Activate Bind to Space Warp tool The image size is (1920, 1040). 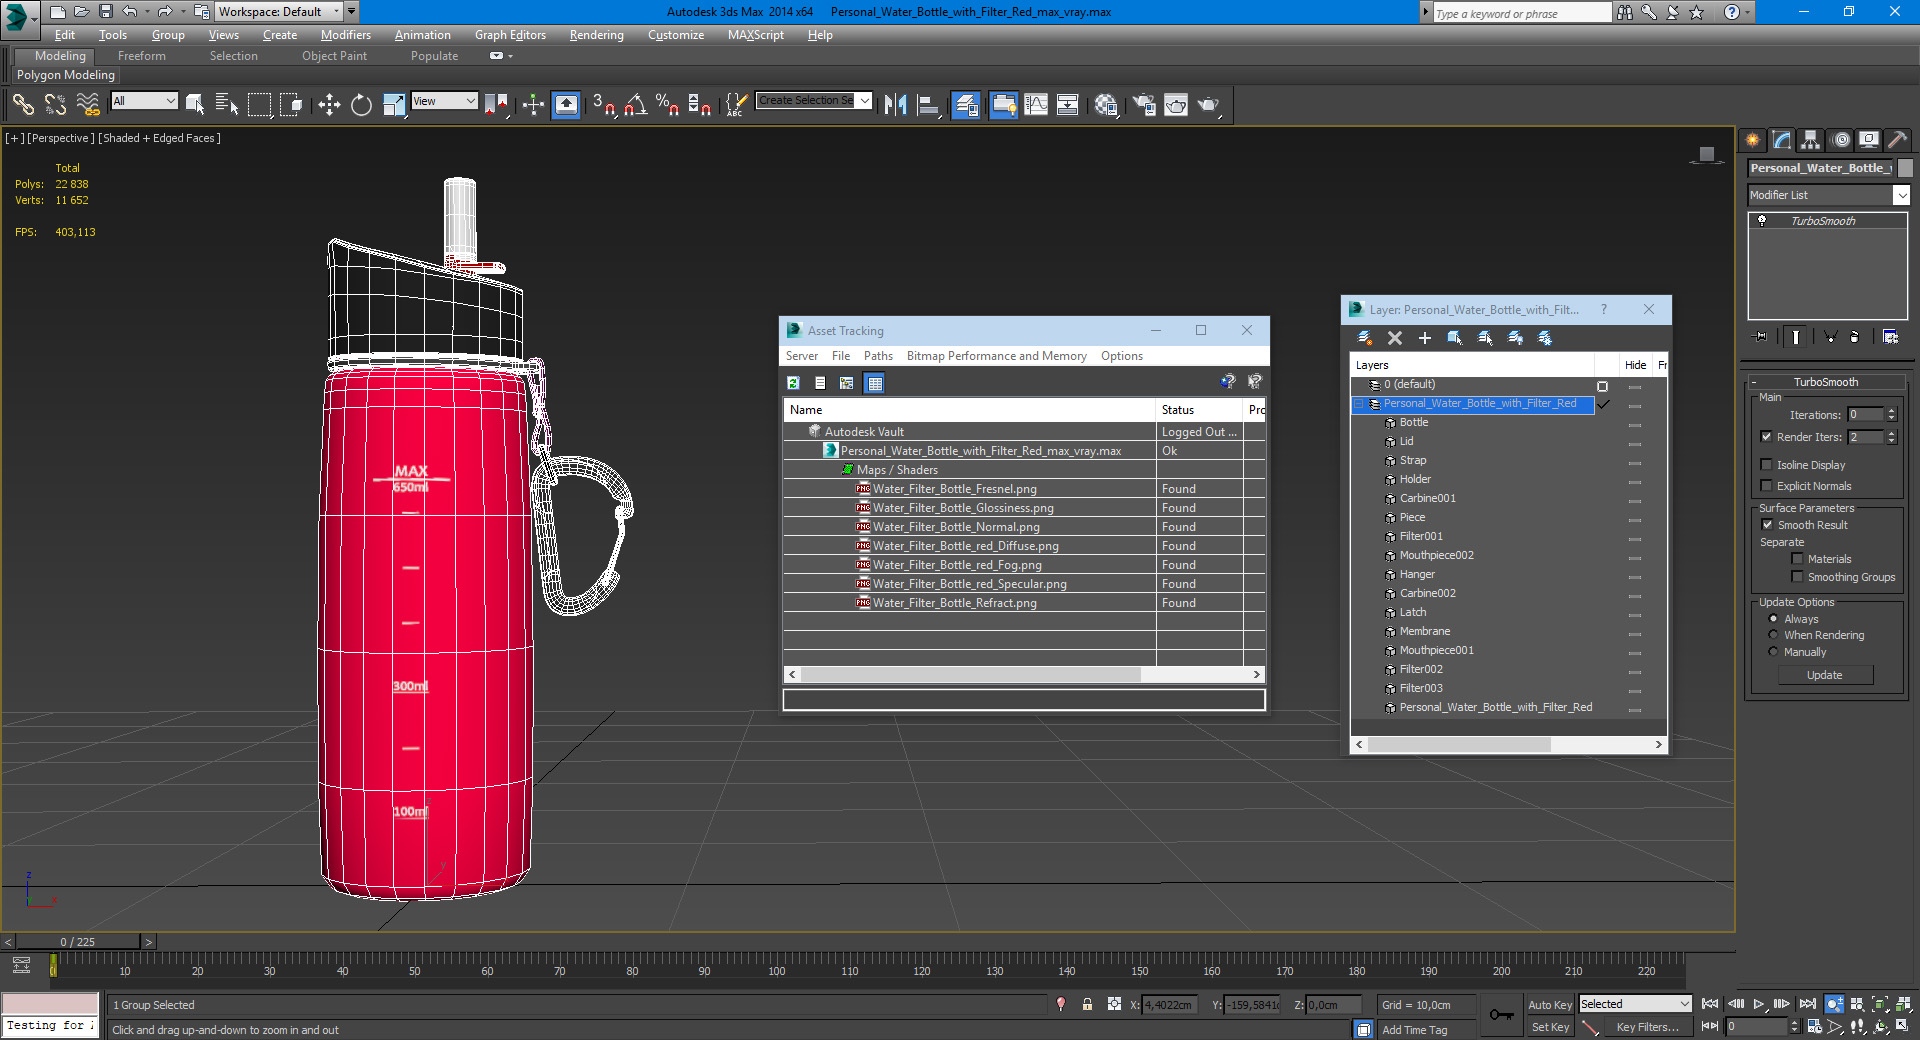tap(88, 104)
